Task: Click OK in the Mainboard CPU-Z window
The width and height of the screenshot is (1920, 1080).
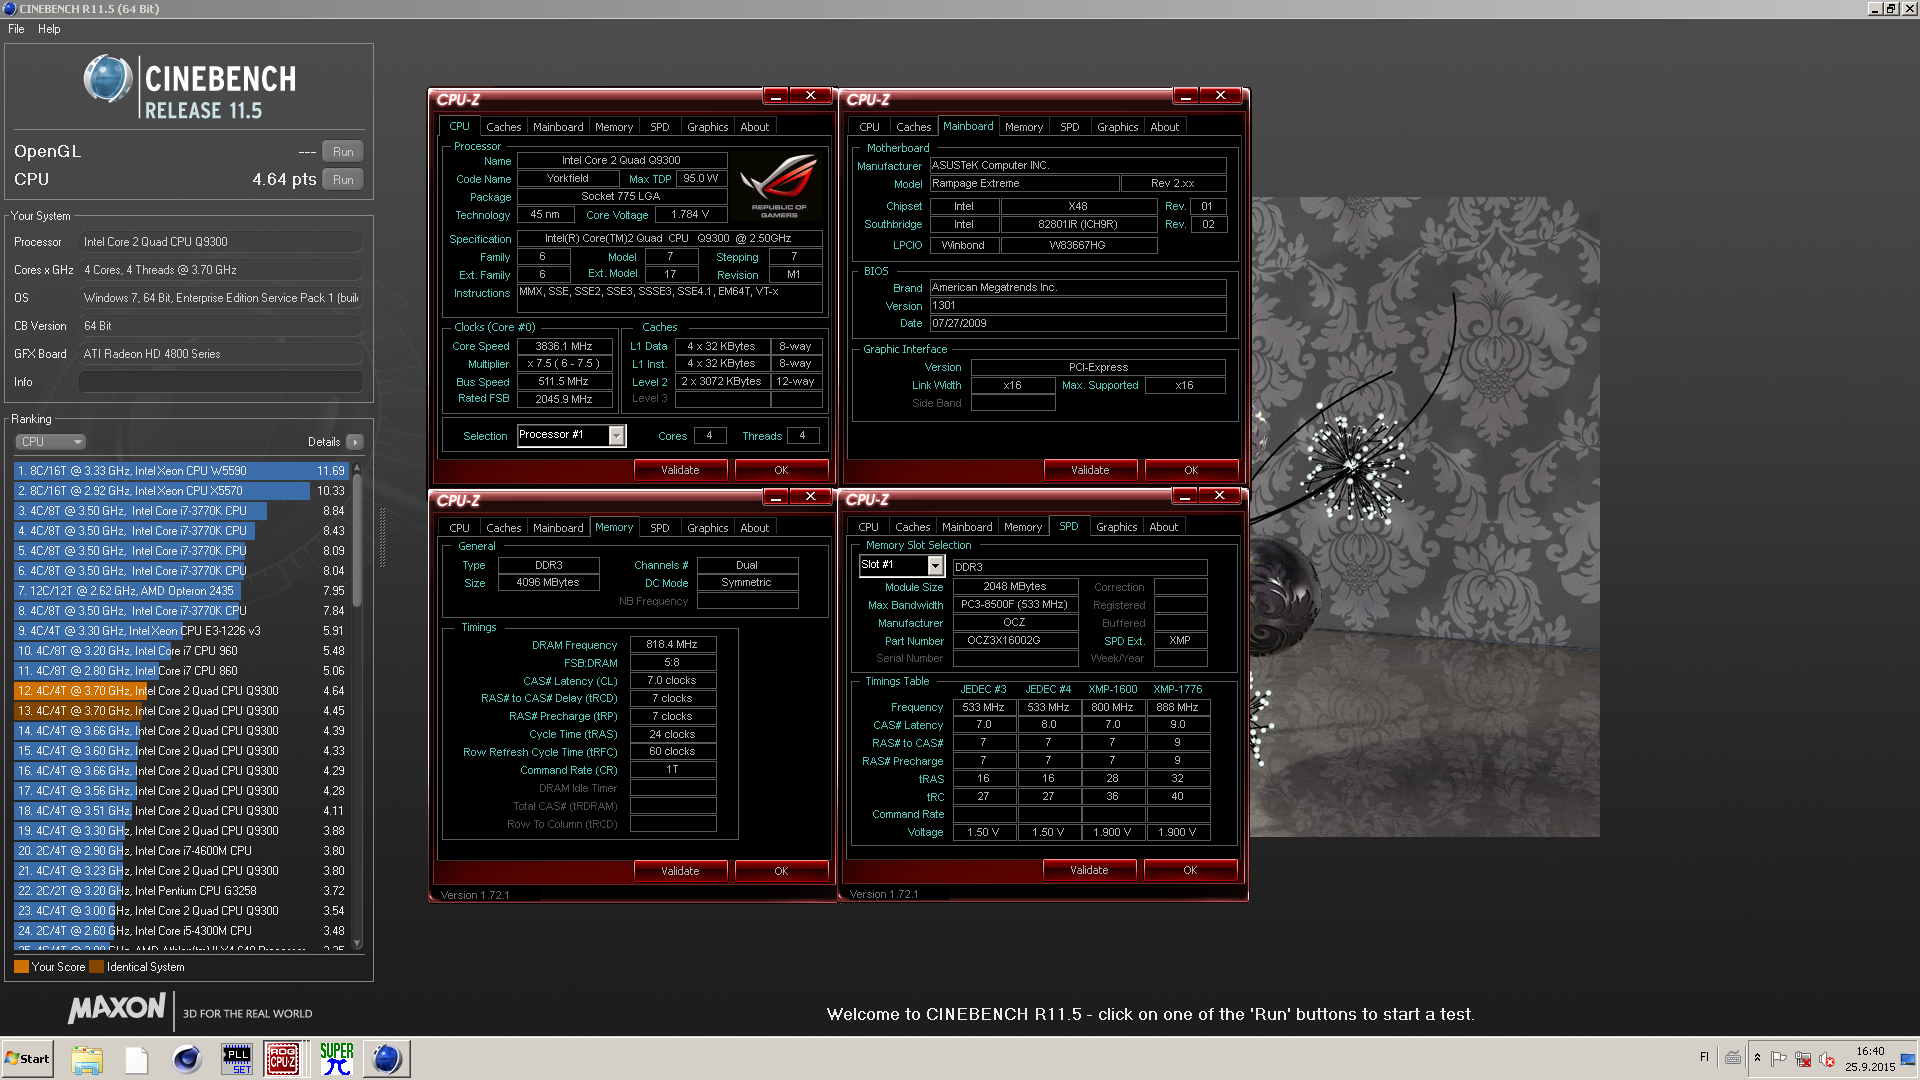Action: coord(1190,470)
